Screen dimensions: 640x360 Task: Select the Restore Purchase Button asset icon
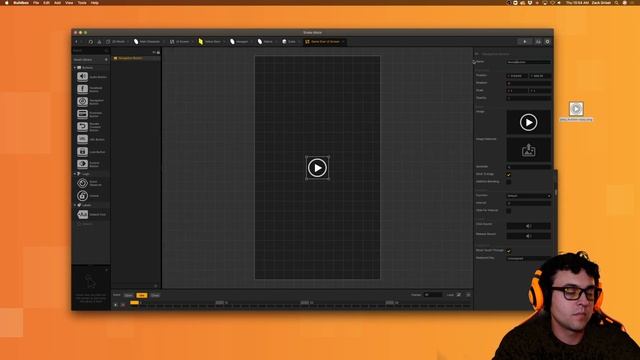coord(82,127)
